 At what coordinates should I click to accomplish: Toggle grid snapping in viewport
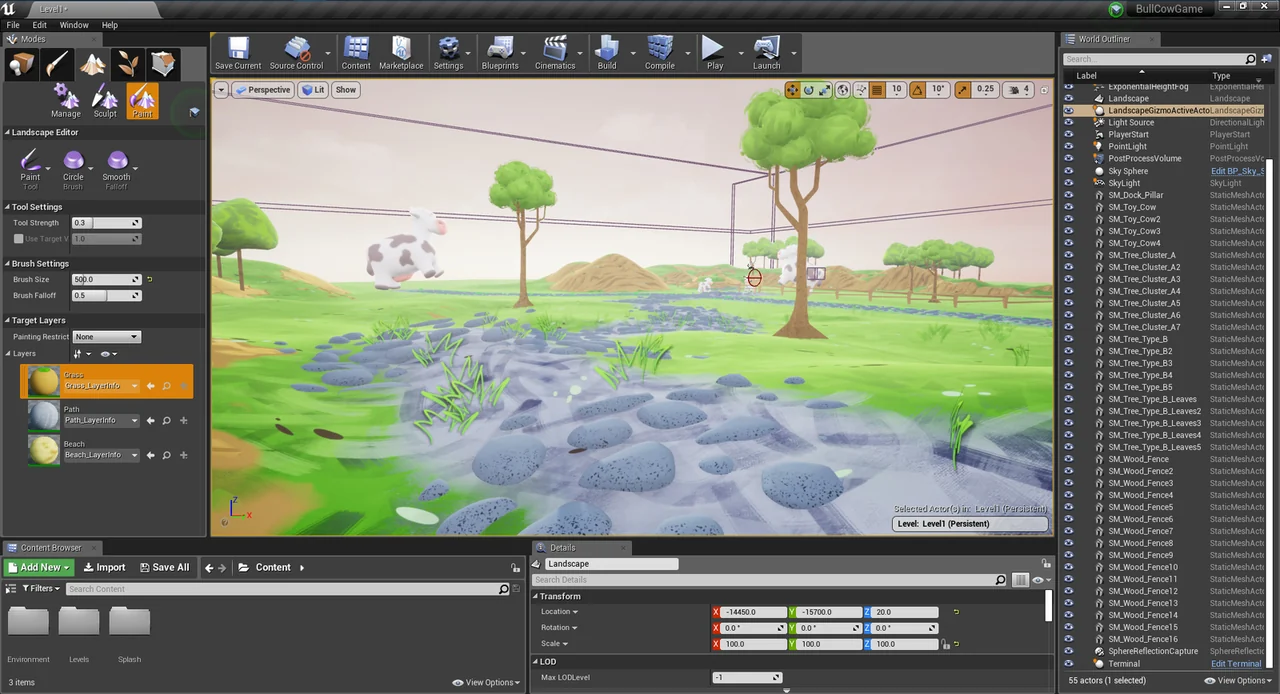click(x=877, y=90)
